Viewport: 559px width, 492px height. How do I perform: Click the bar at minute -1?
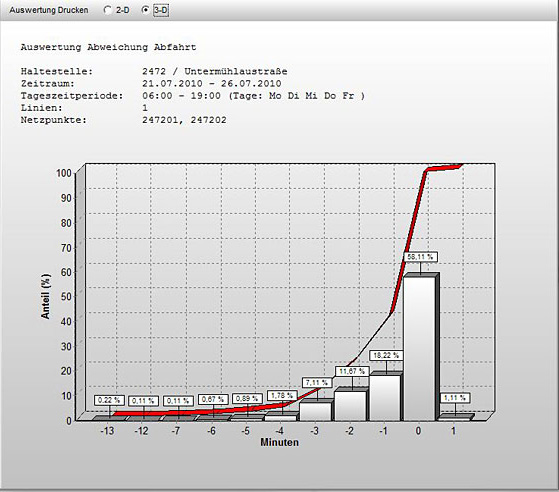[386, 397]
